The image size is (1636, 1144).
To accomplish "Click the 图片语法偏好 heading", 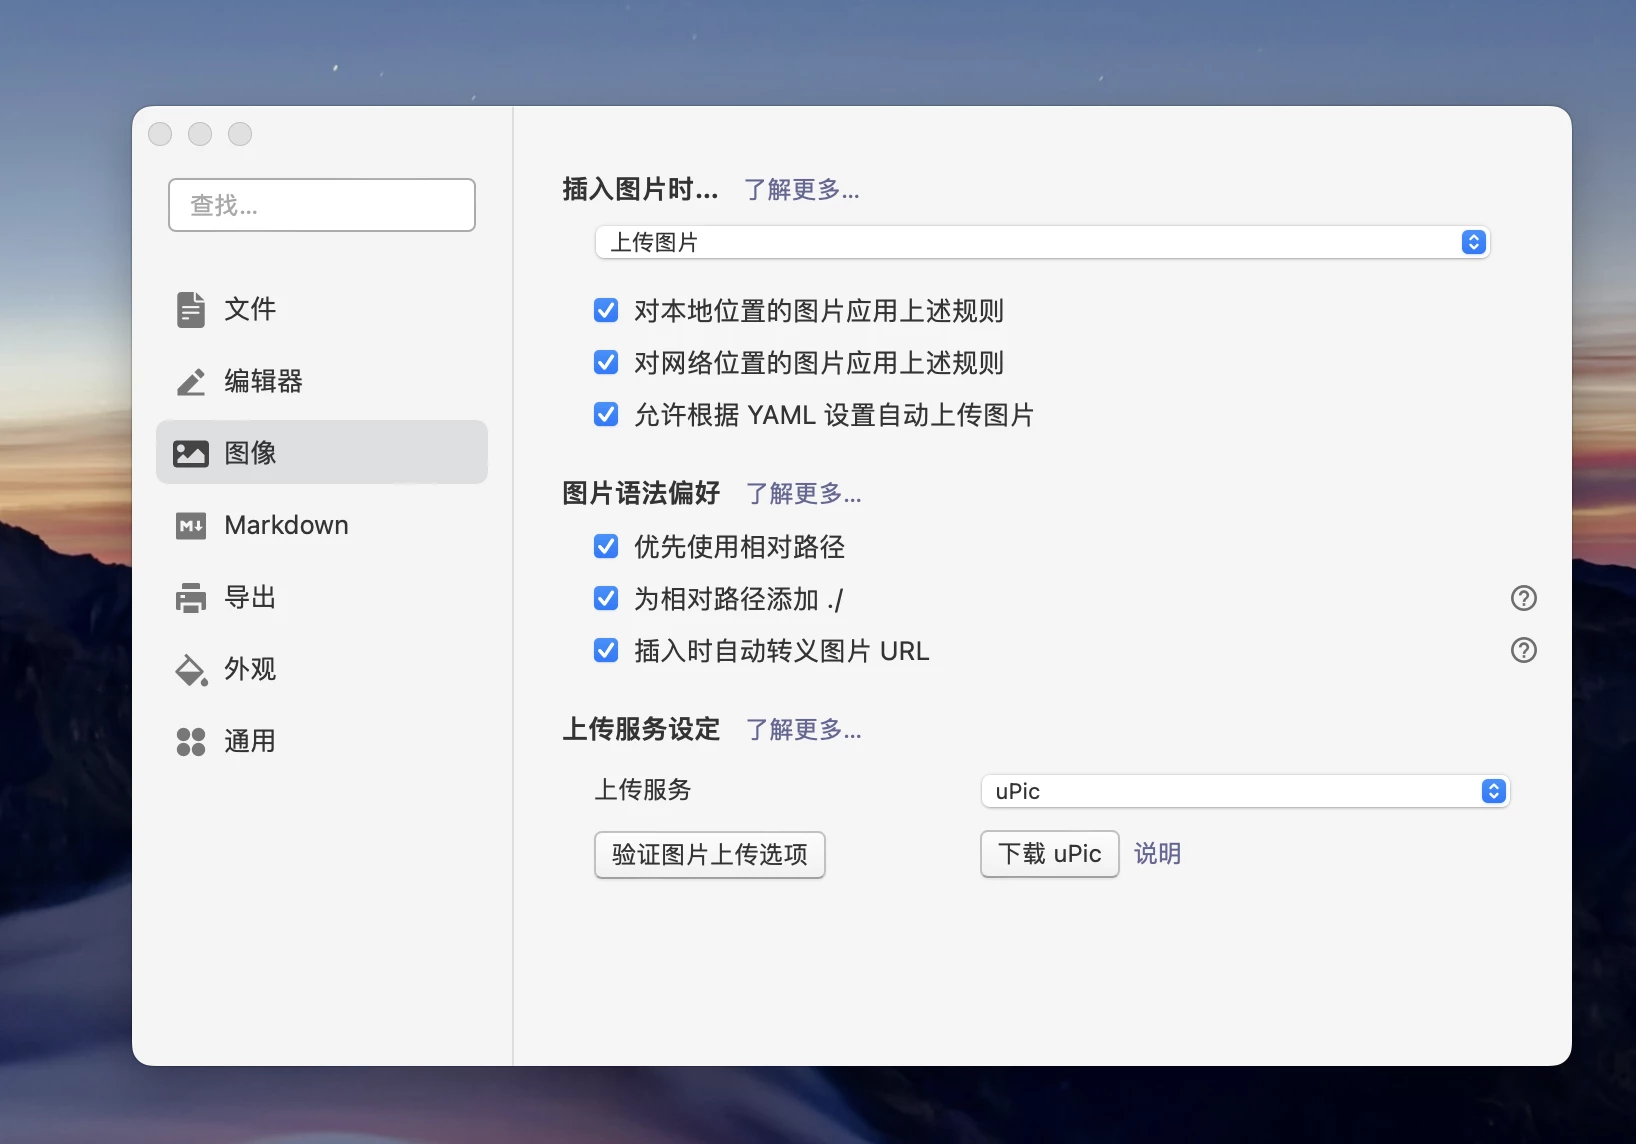I will 641,493.
